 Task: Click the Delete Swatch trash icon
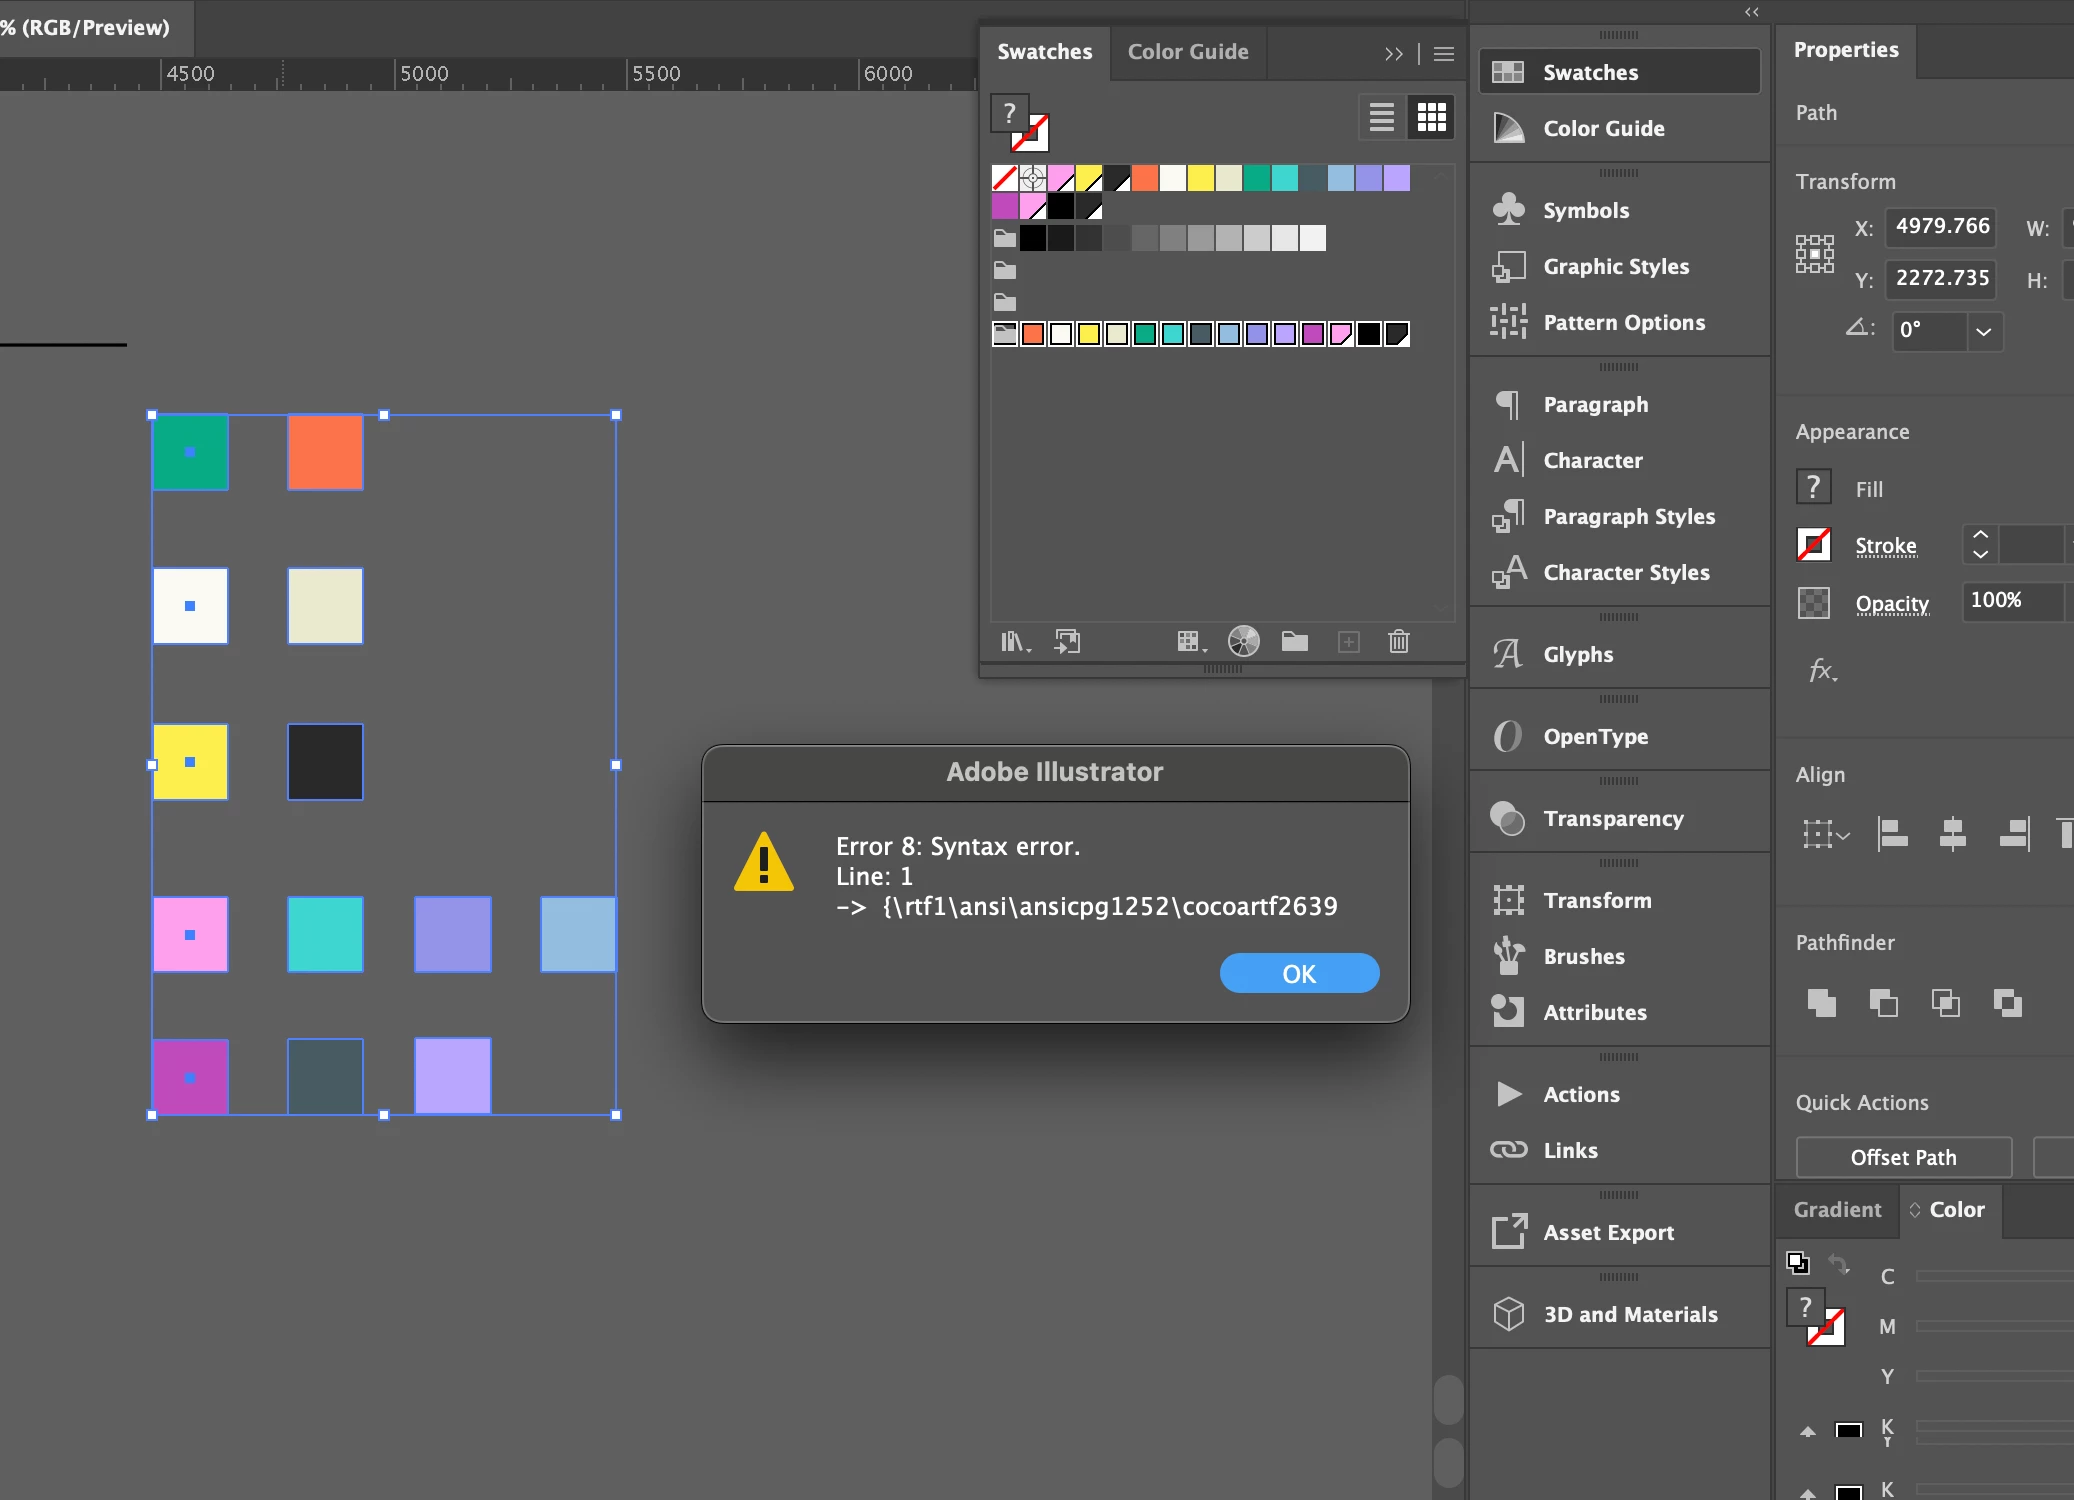pyautogui.click(x=1398, y=642)
